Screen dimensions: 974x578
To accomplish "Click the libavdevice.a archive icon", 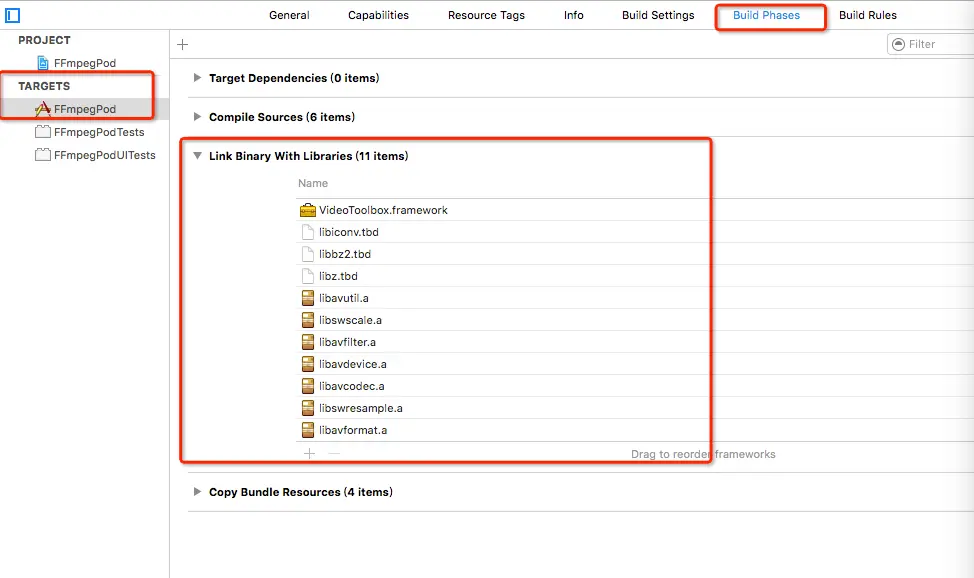I will 307,364.
